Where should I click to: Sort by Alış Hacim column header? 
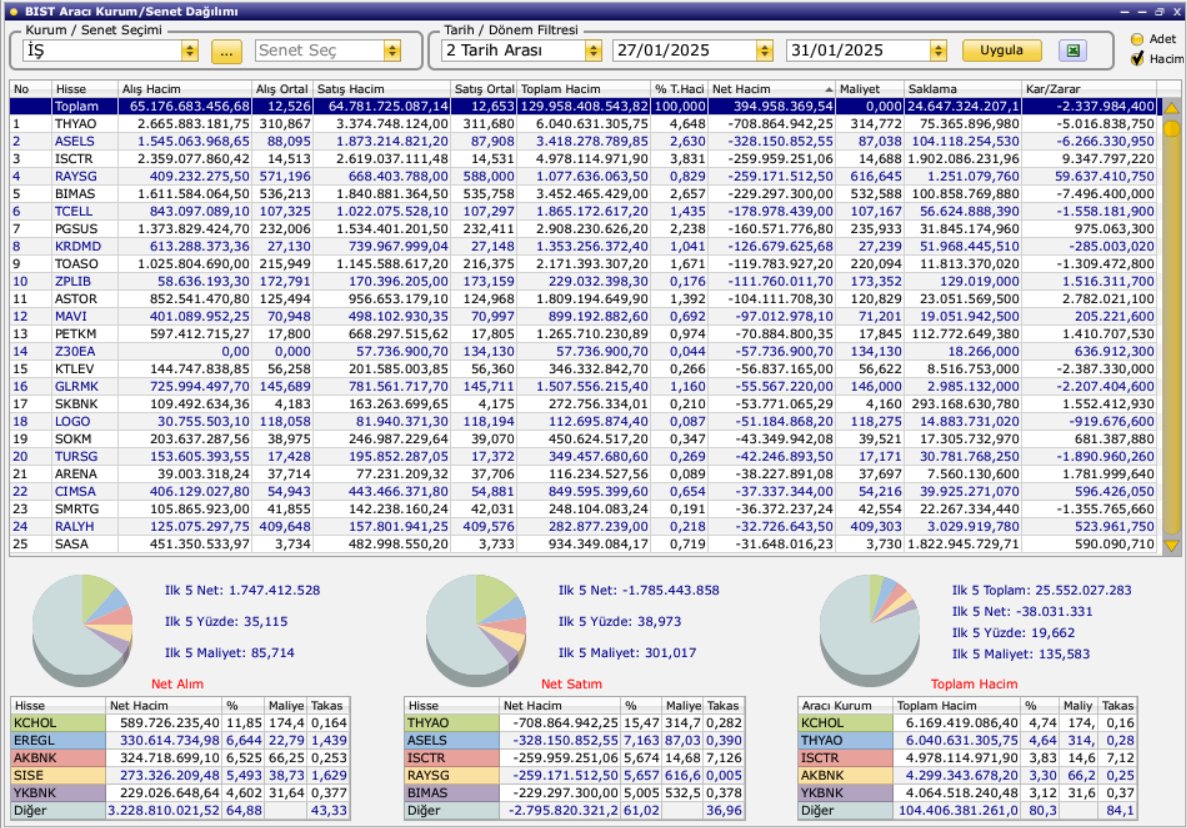click(x=185, y=89)
